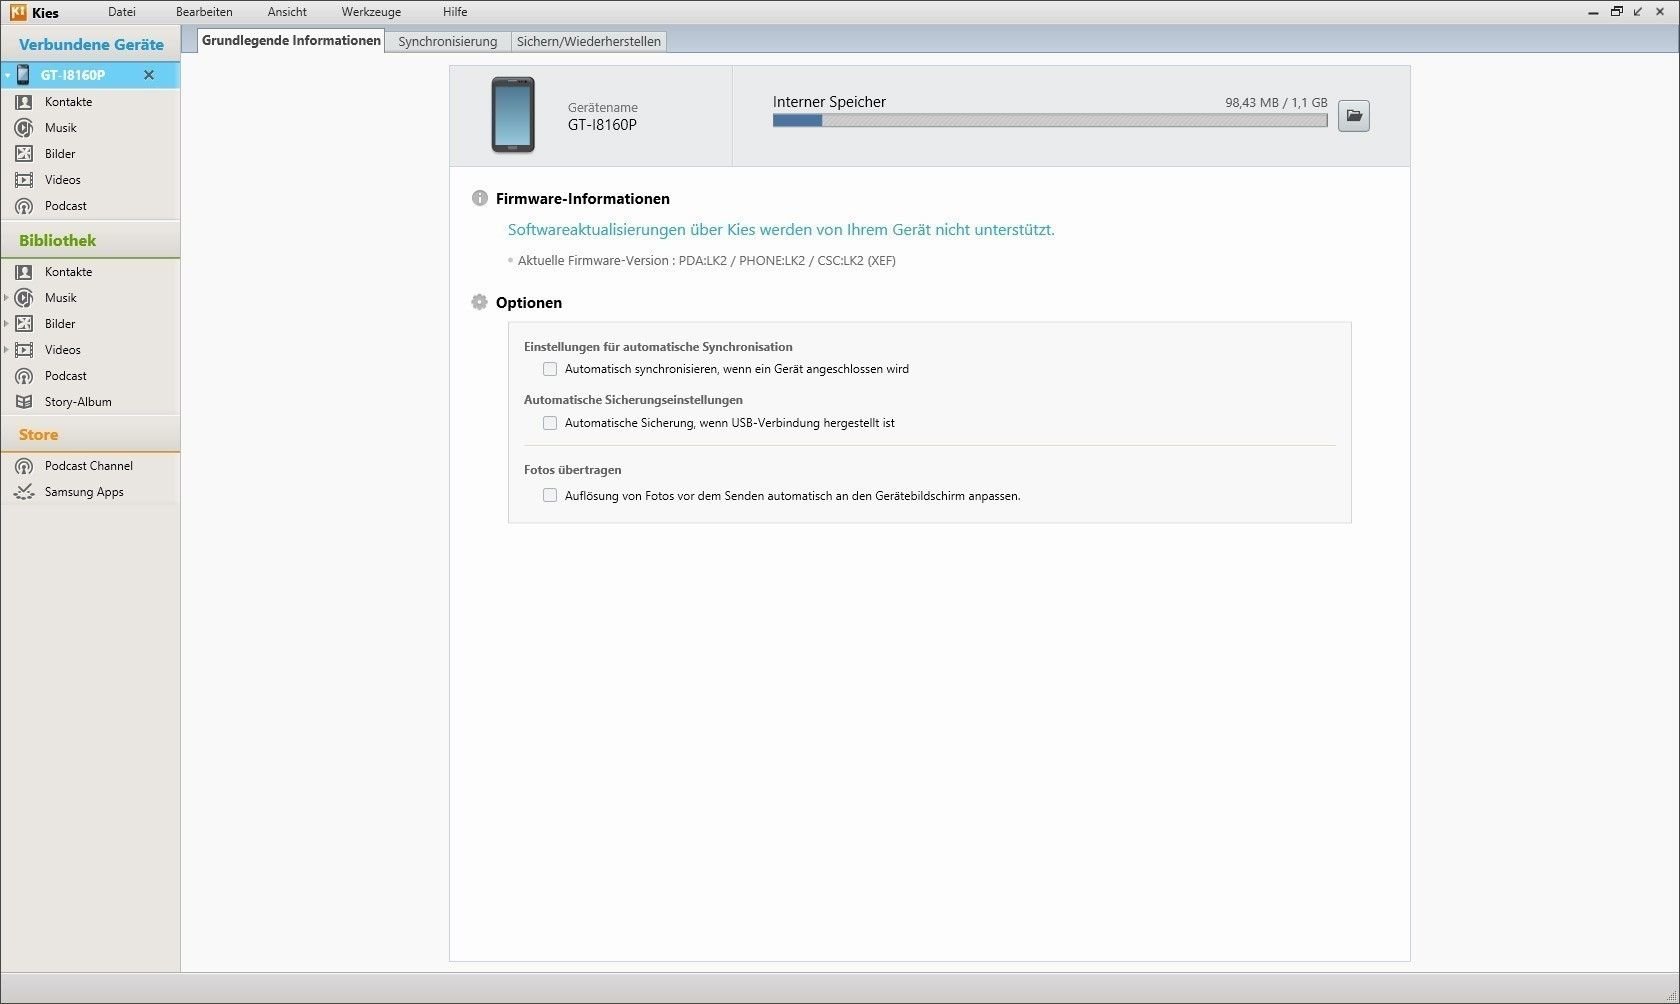Open Bibliothek Kontakte icon
This screenshot has width=1680, height=1004.
pos(24,272)
